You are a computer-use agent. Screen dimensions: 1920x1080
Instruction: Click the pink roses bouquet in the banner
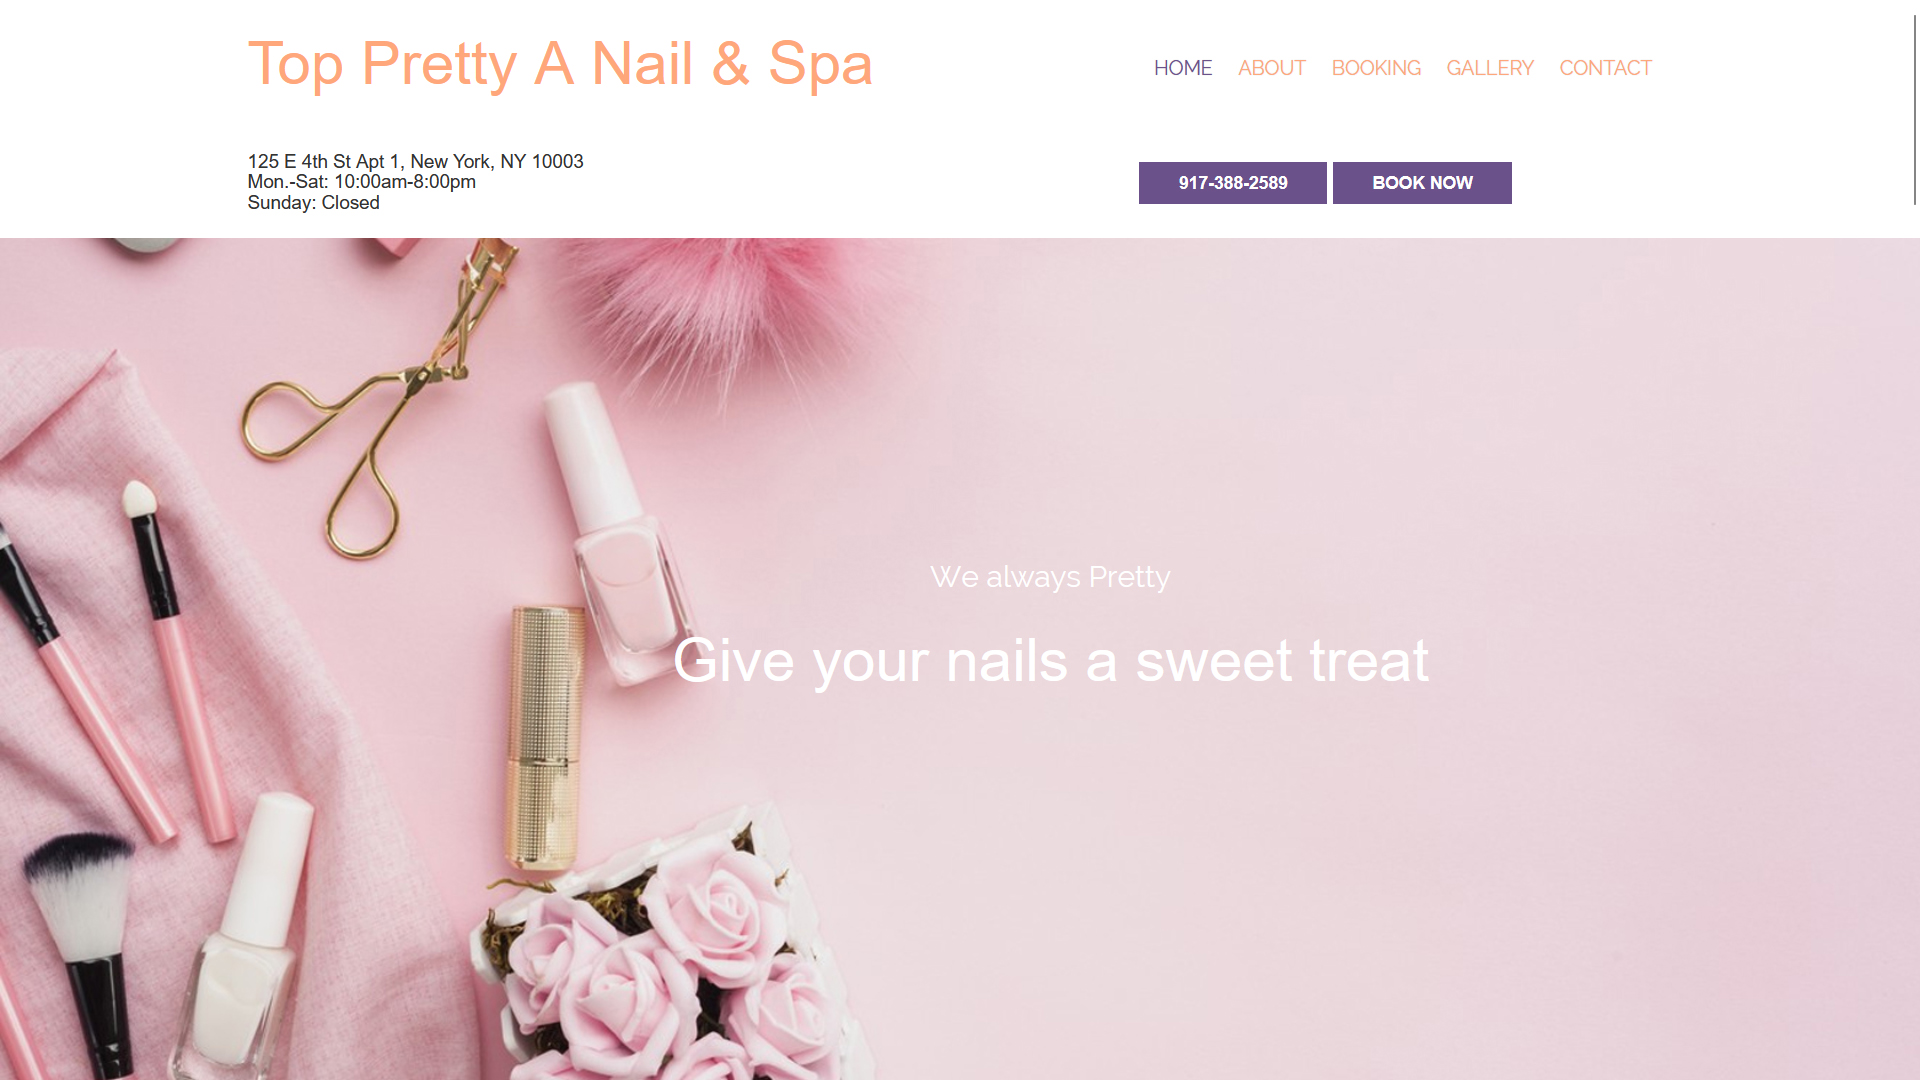670,960
